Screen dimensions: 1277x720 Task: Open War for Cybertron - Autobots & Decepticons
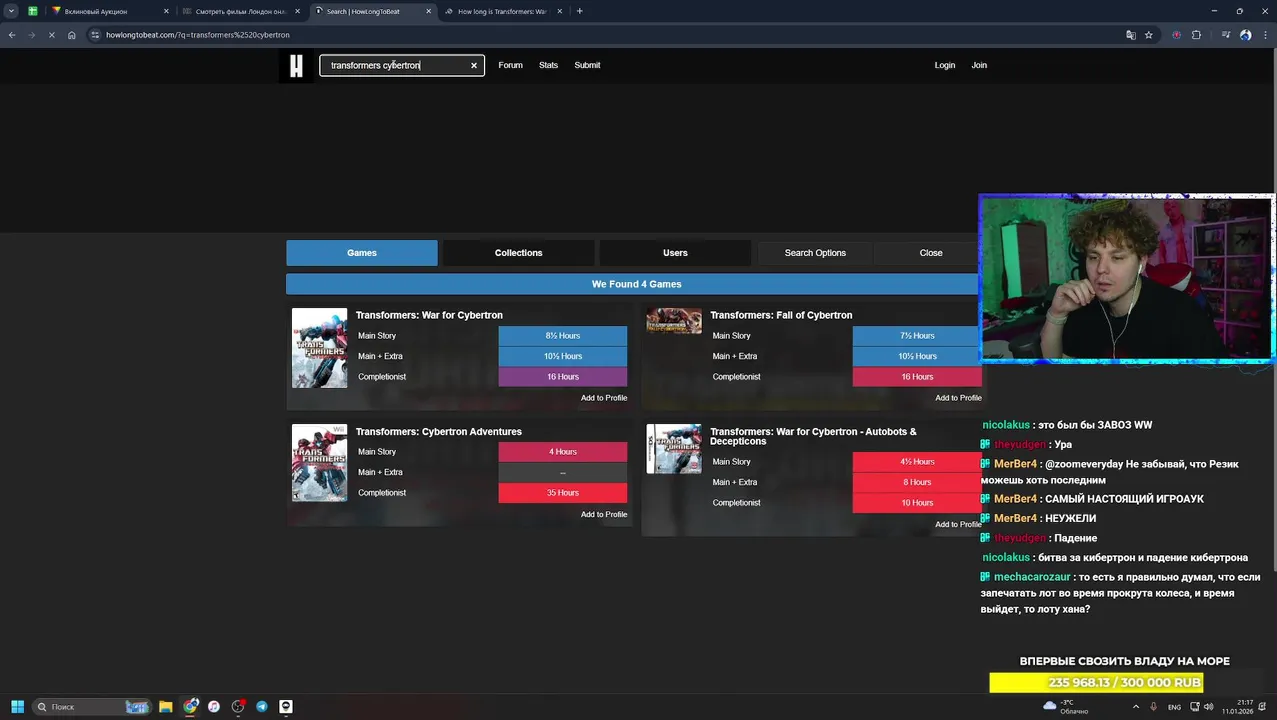[813, 436]
